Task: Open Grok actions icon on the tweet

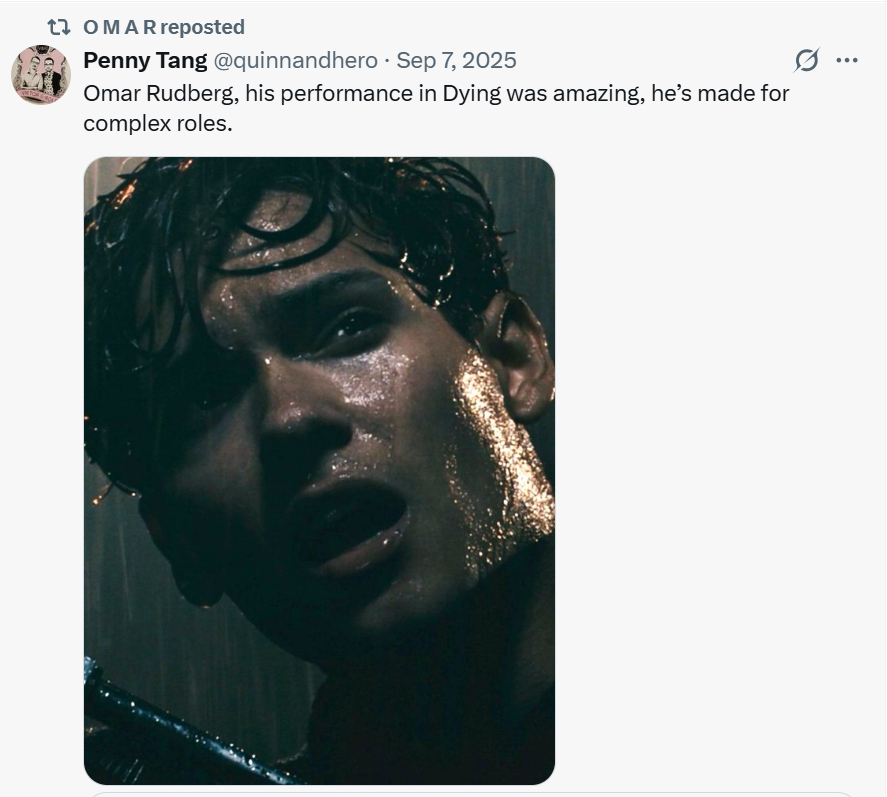Action: (x=806, y=60)
